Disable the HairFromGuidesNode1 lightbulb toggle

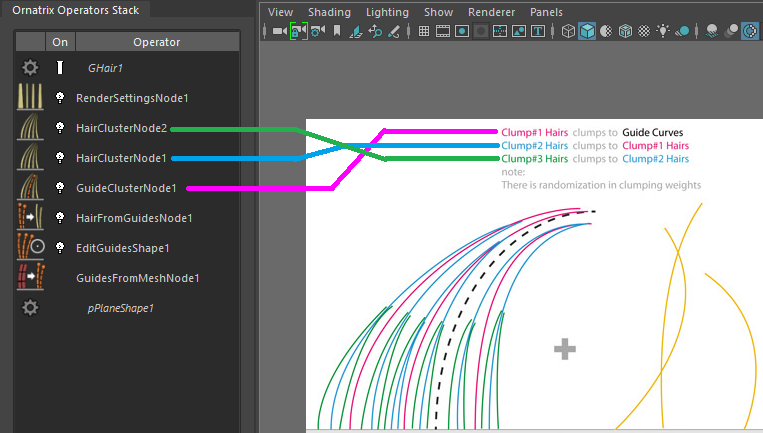click(60, 218)
